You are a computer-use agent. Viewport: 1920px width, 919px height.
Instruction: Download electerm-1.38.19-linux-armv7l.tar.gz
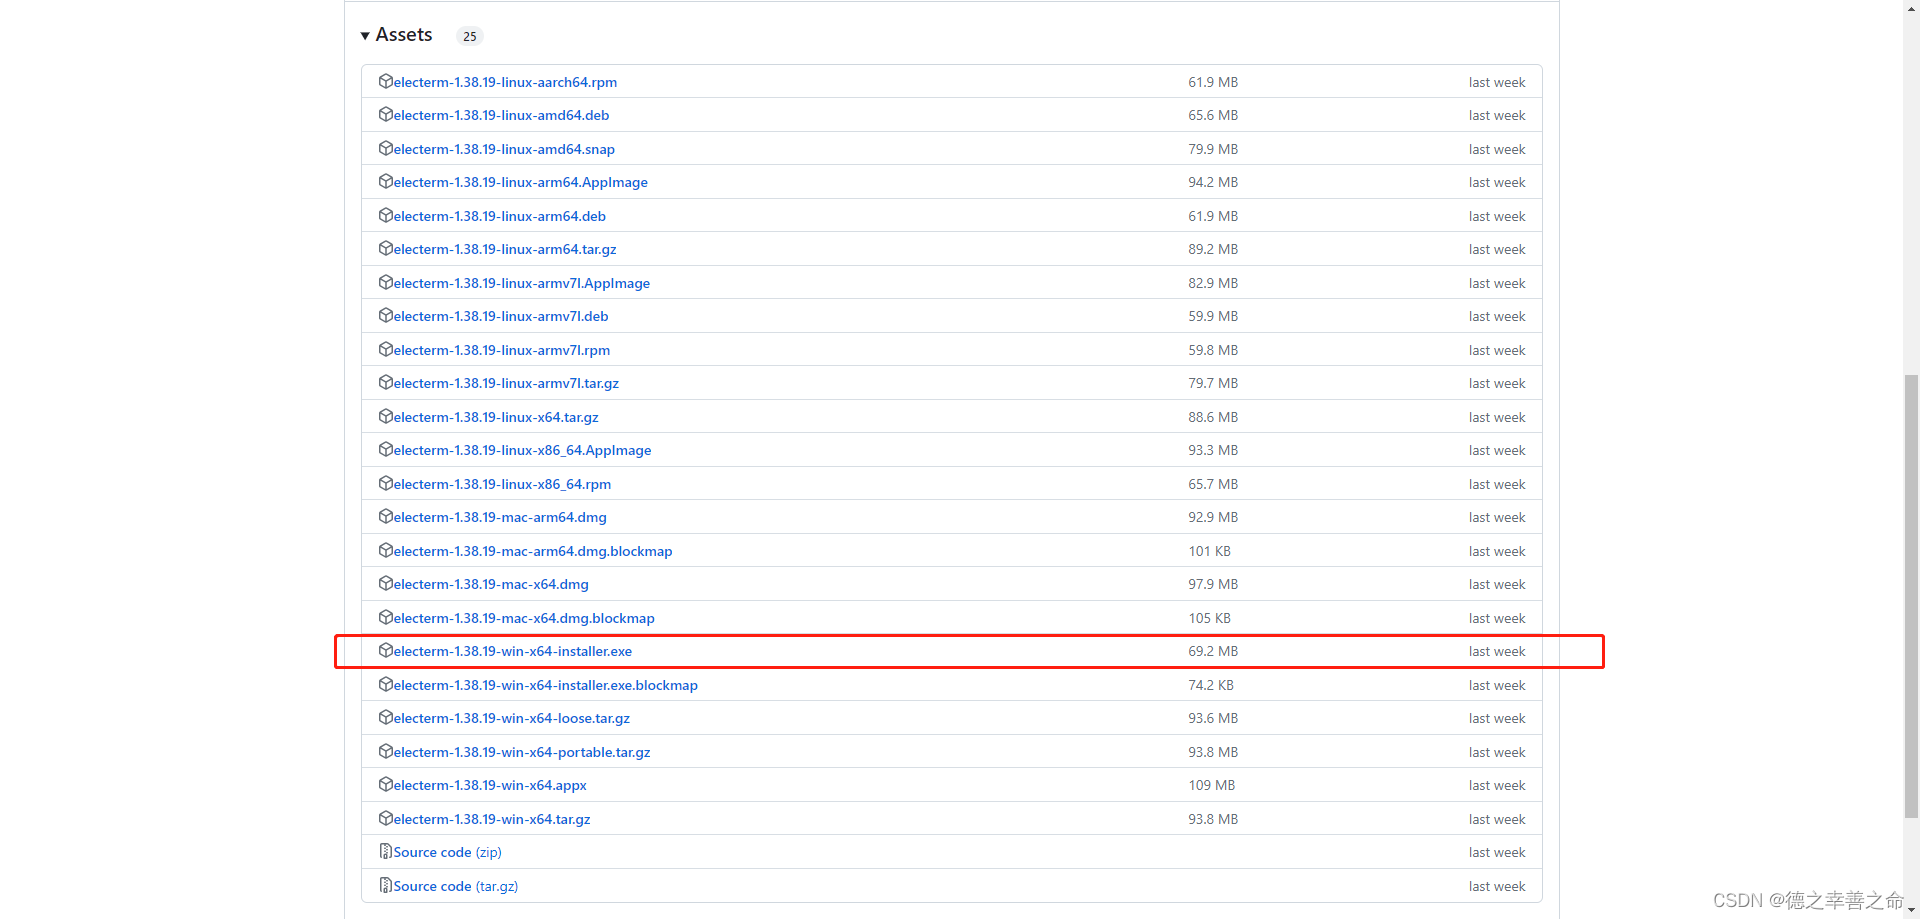(506, 383)
